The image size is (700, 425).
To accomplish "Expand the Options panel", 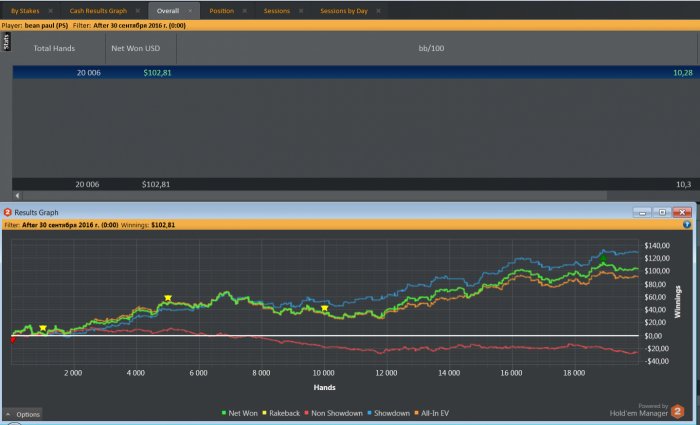I will coord(23,414).
